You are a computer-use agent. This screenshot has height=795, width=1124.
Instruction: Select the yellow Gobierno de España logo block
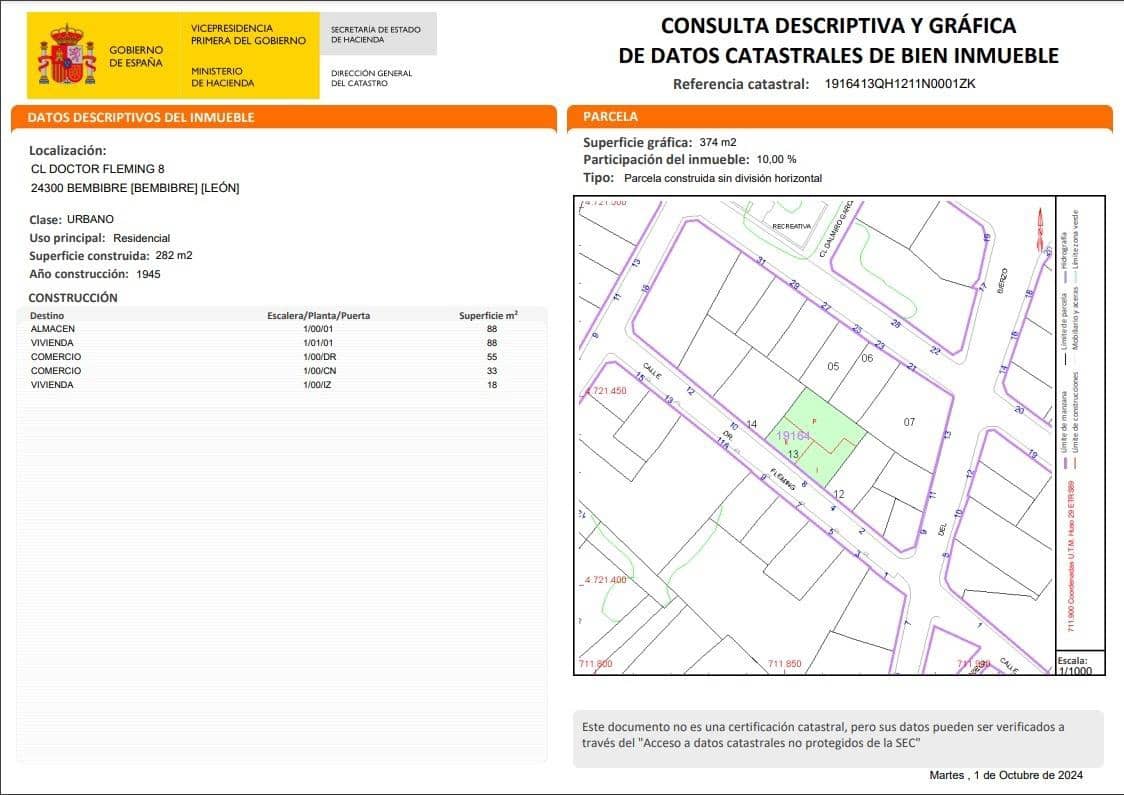coord(173,55)
